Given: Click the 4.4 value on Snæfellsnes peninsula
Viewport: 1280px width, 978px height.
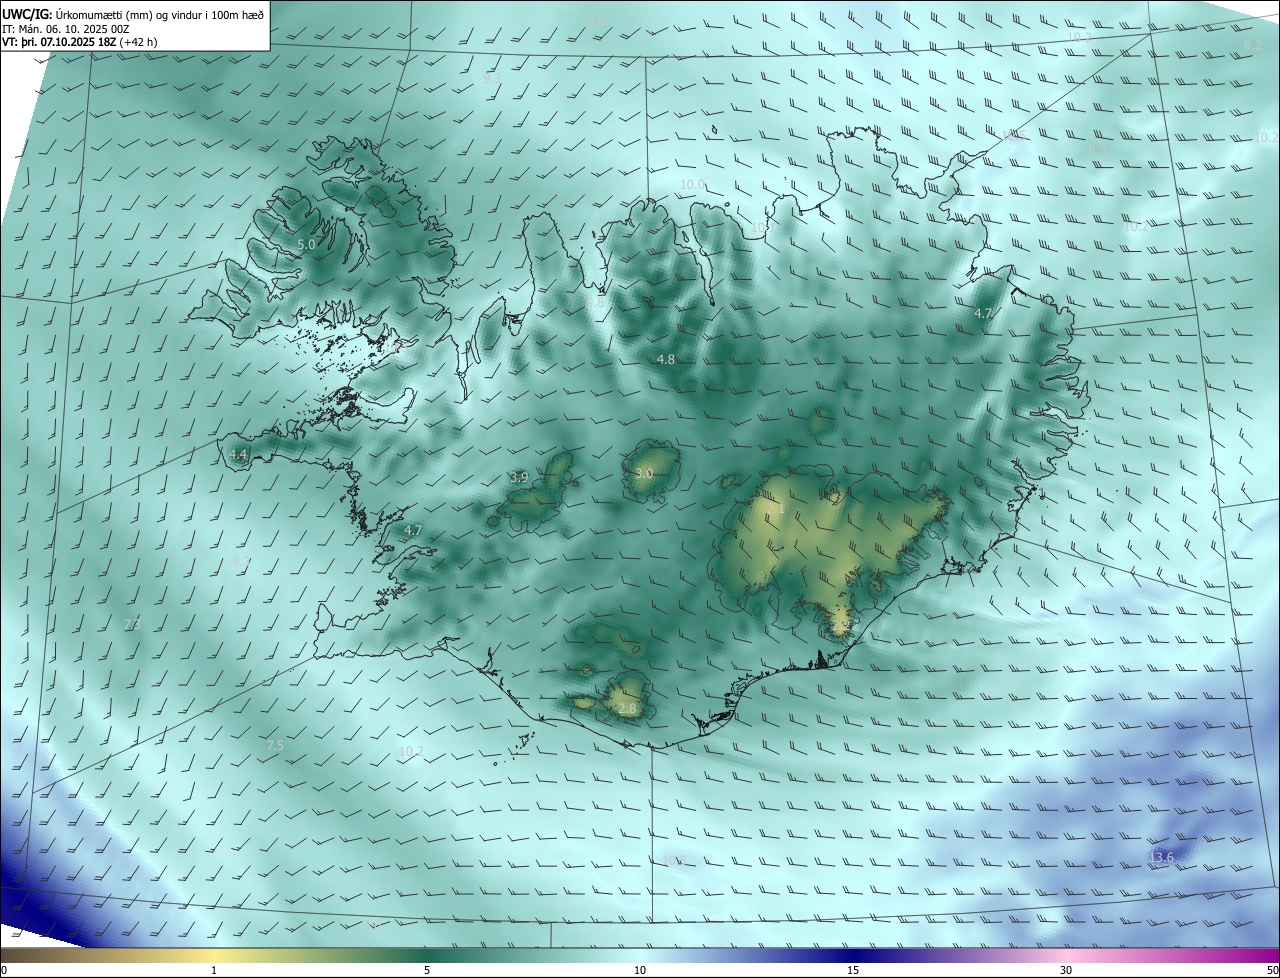Looking at the screenshot, I should point(238,454).
